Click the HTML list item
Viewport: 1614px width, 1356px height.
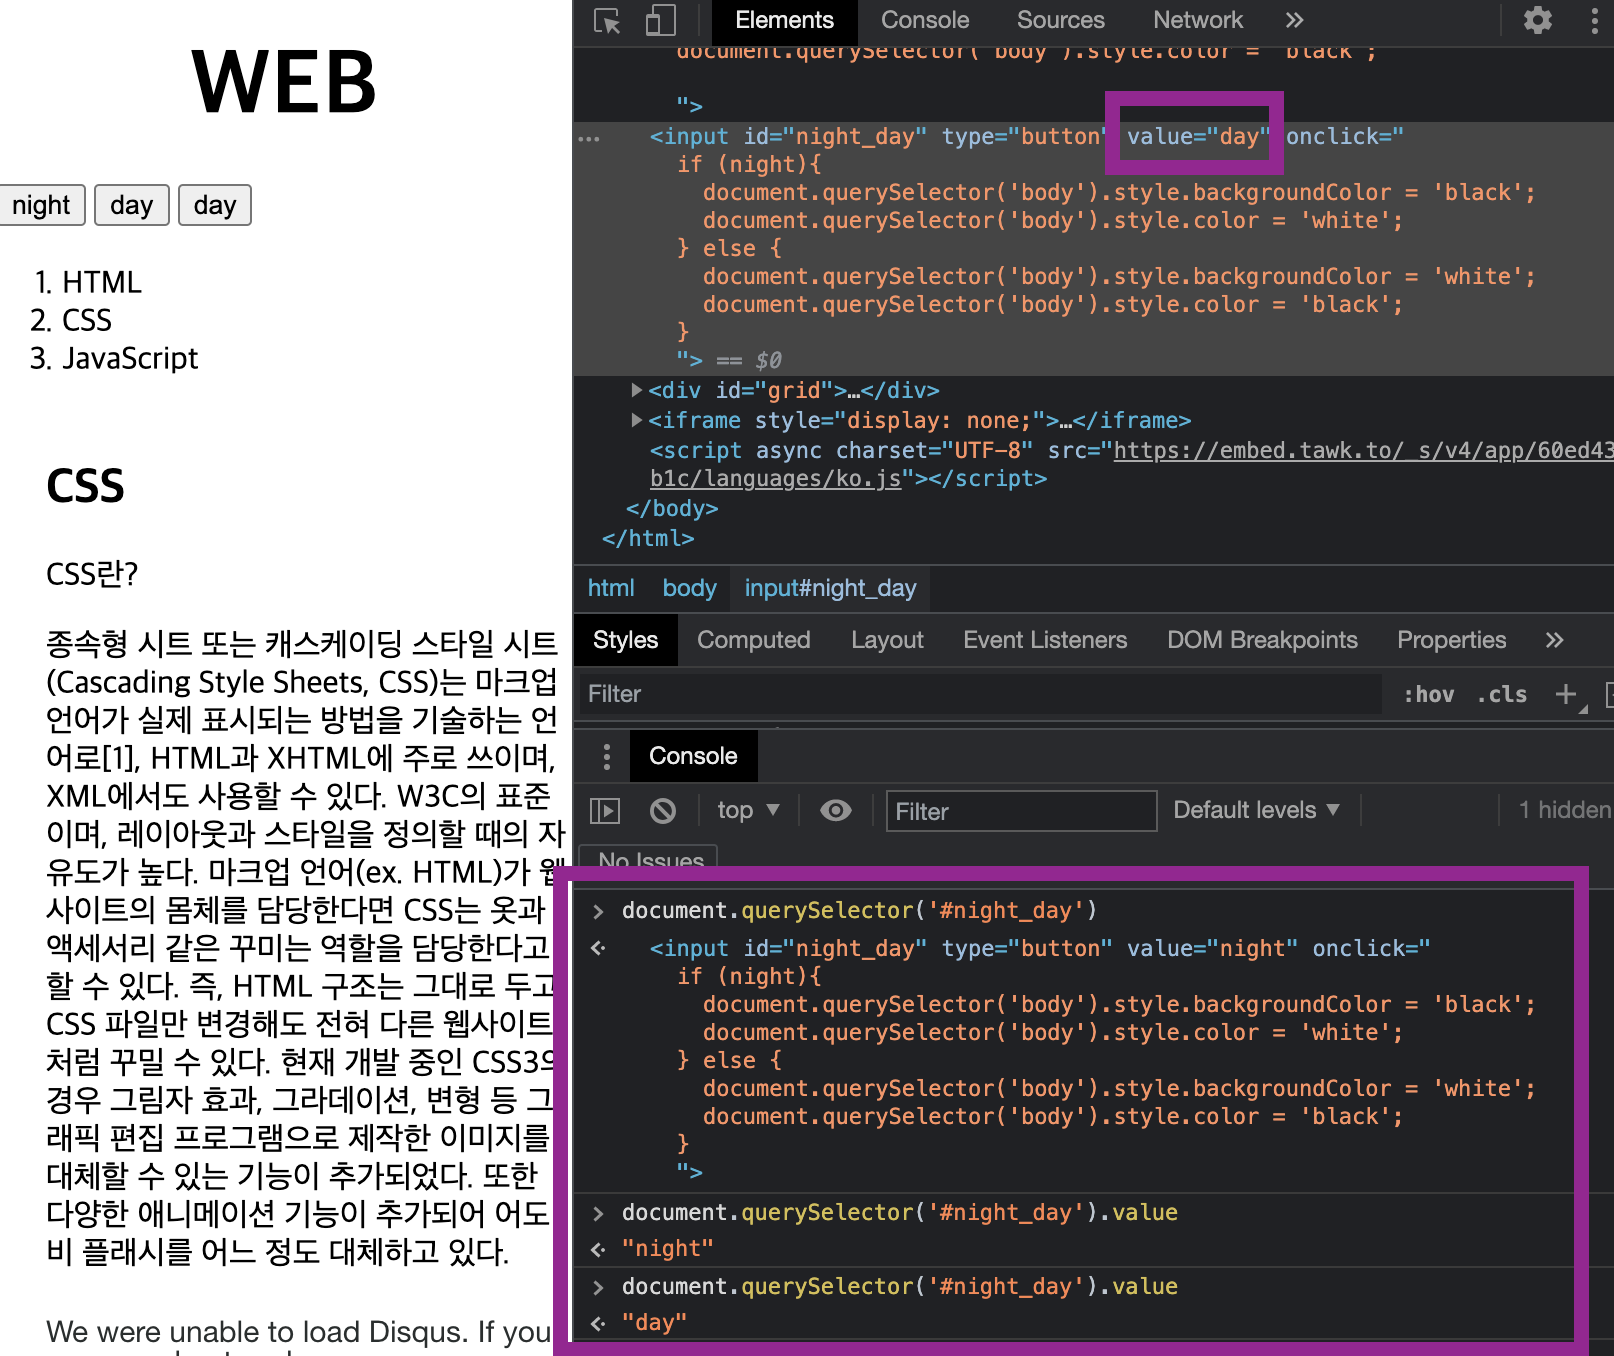tap(102, 282)
